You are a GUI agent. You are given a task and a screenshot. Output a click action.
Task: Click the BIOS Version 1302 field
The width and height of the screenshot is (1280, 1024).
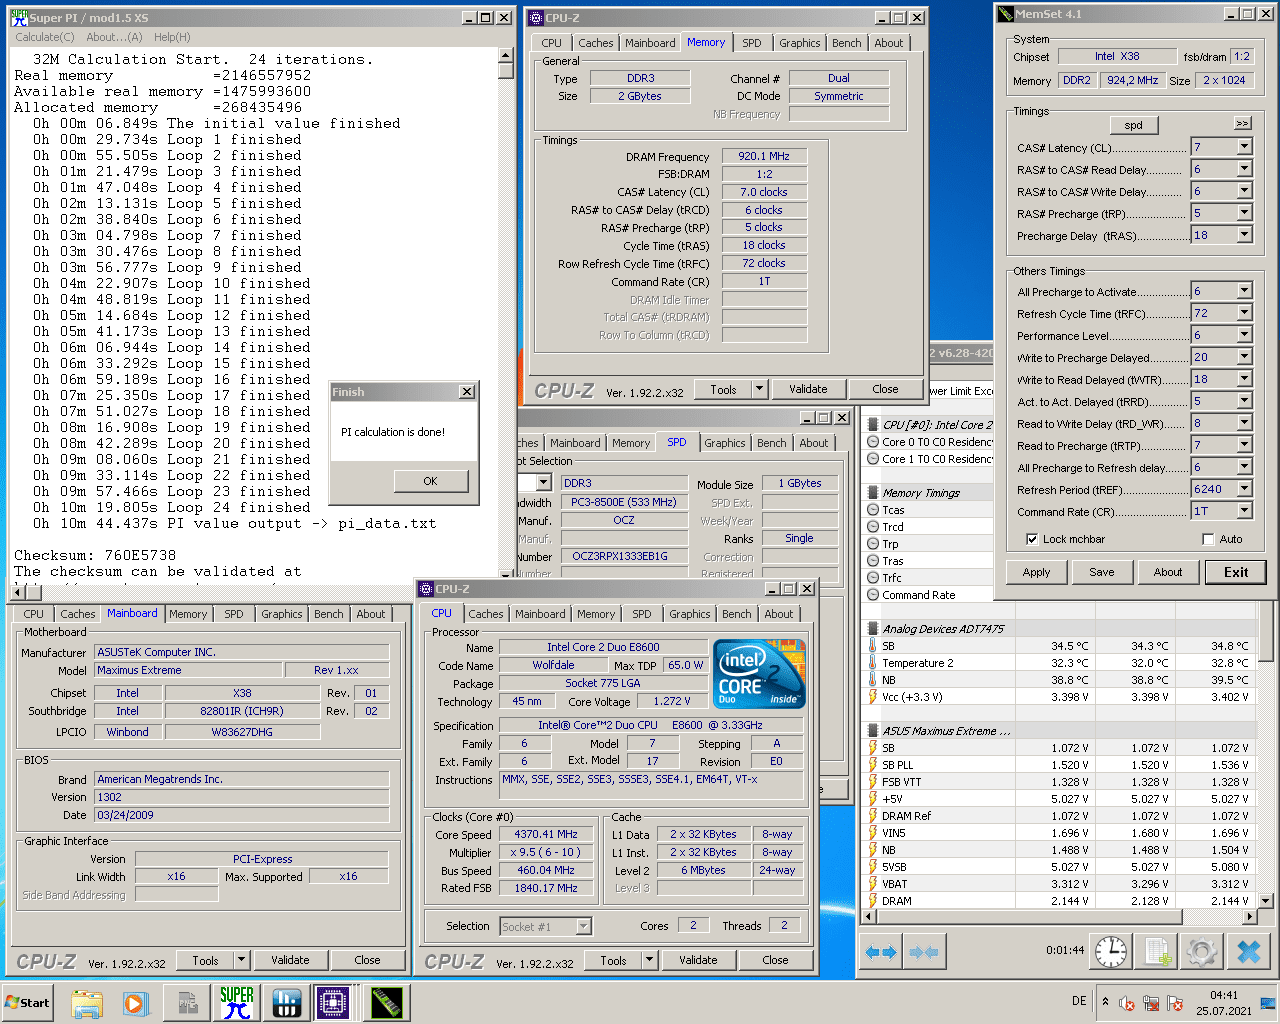click(242, 797)
